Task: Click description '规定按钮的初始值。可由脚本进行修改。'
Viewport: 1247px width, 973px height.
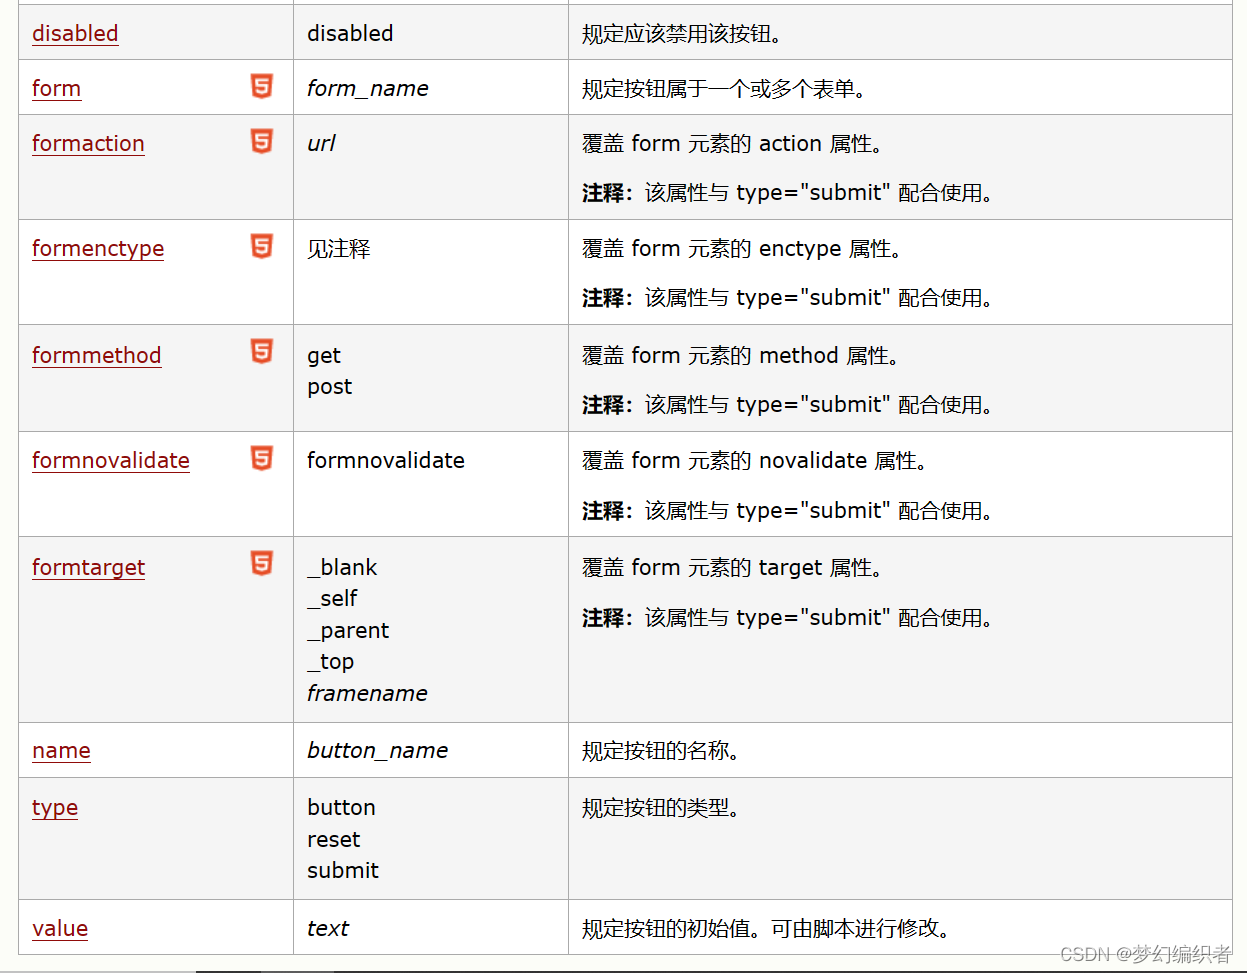Action: click(766, 929)
